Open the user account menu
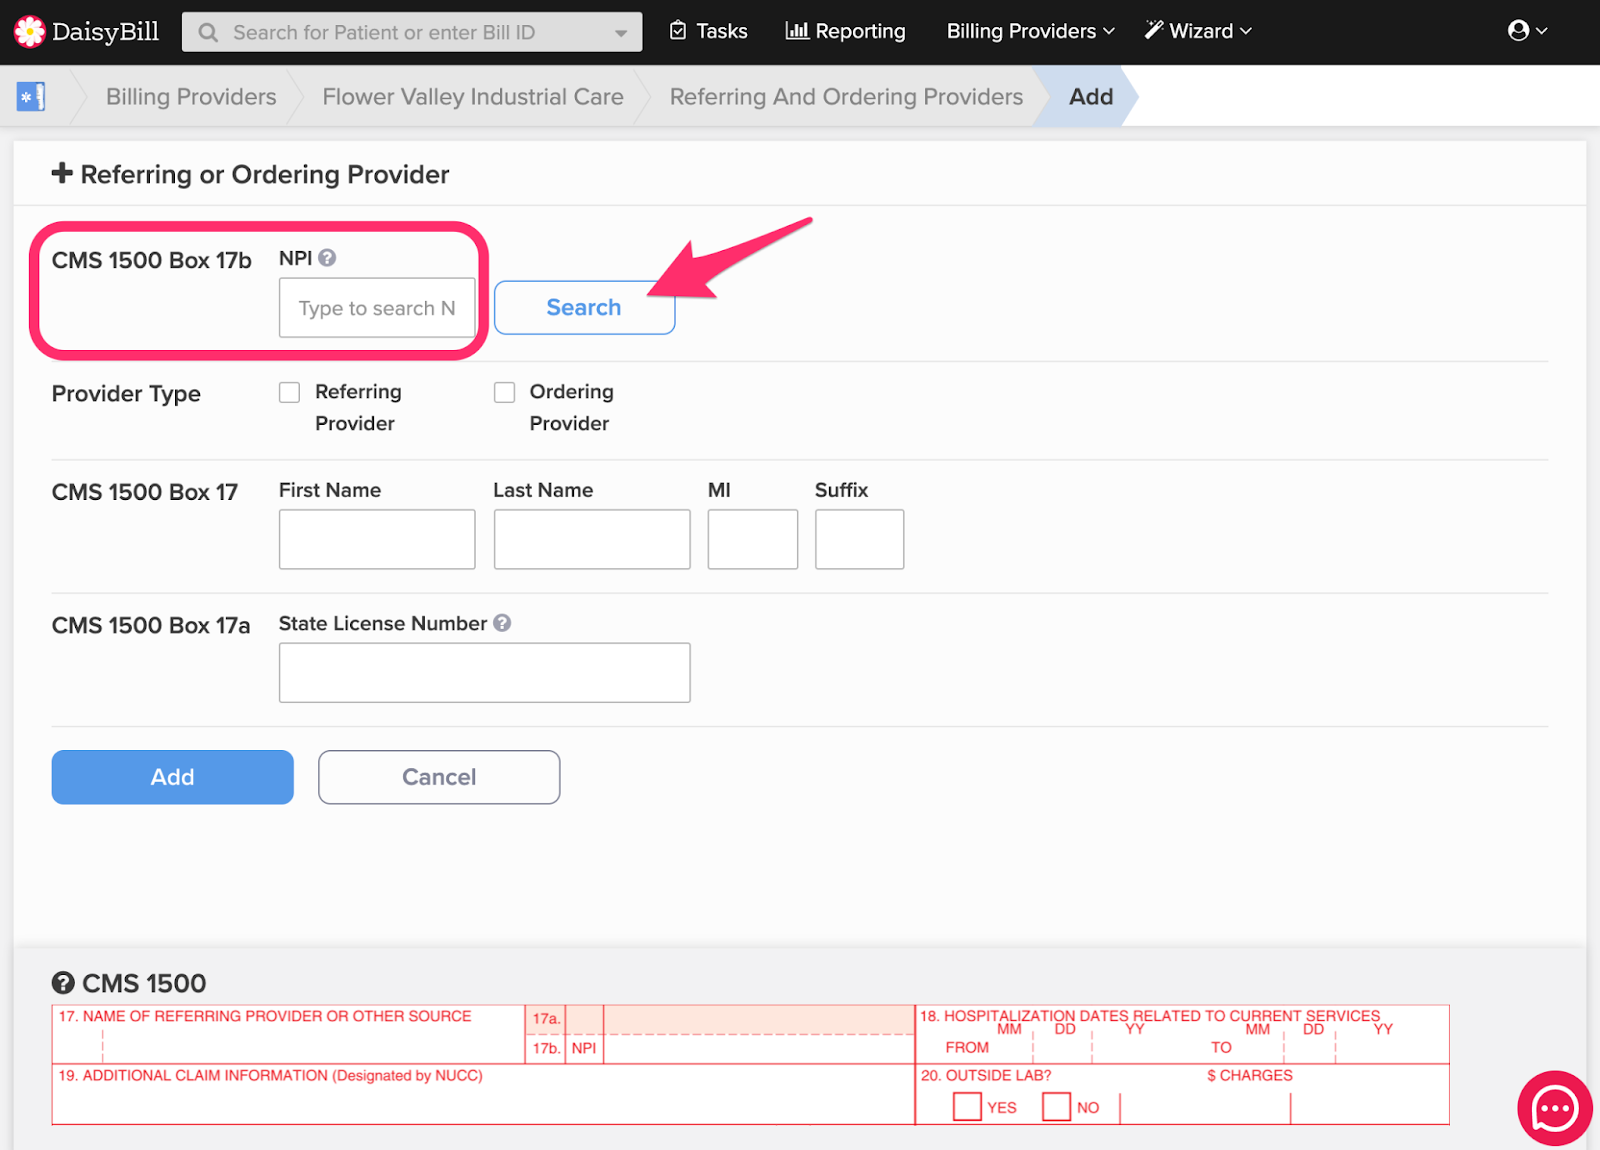 pyautogui.click(x=1527, y=31)
